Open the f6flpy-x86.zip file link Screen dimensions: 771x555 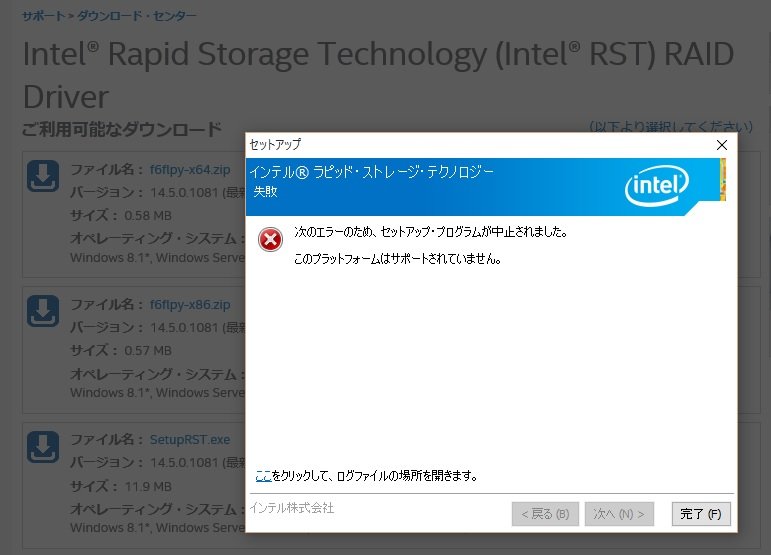point(190,304)
